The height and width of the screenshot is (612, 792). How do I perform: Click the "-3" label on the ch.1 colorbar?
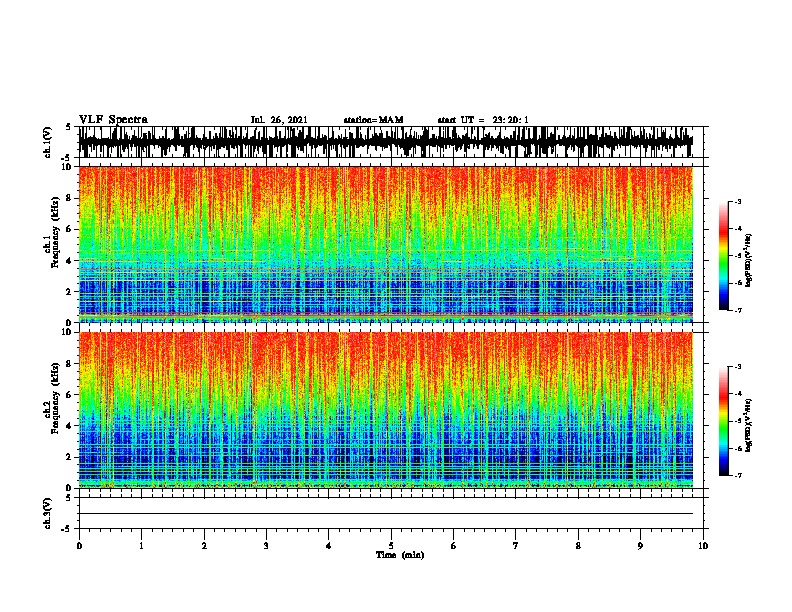(x=737, y=201)
